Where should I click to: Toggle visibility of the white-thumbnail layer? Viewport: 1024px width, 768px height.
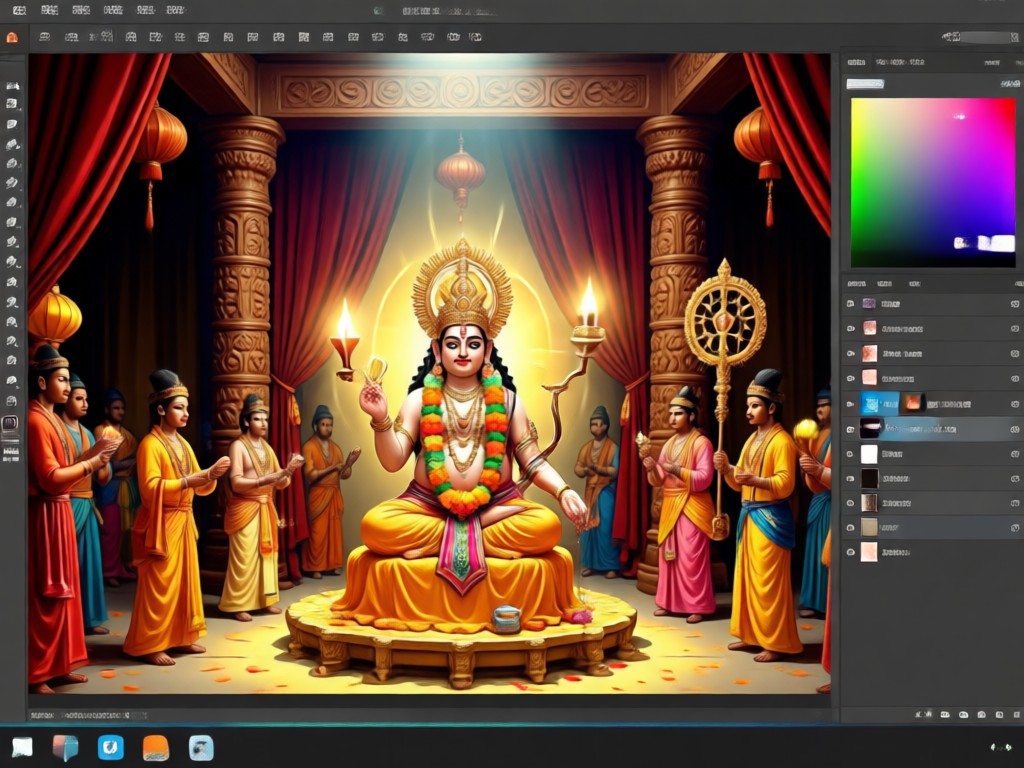[x=850, y=454]
